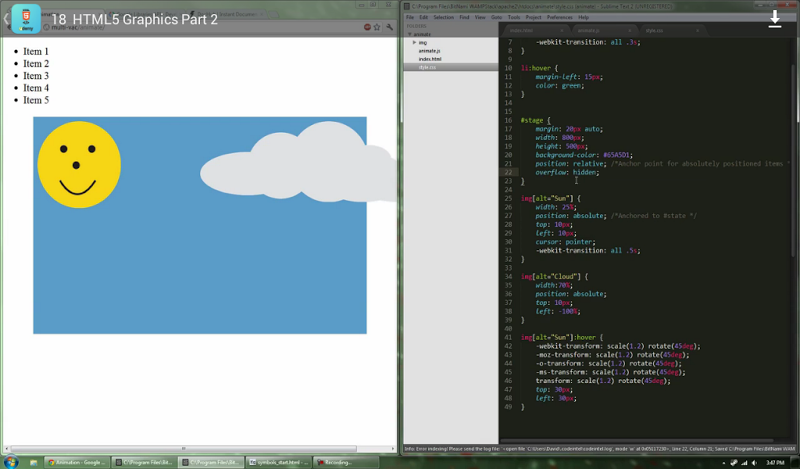Screen dimensions: 800x469
Task: Click the Chrome bookmark star icon
Action: pos(377,28)
